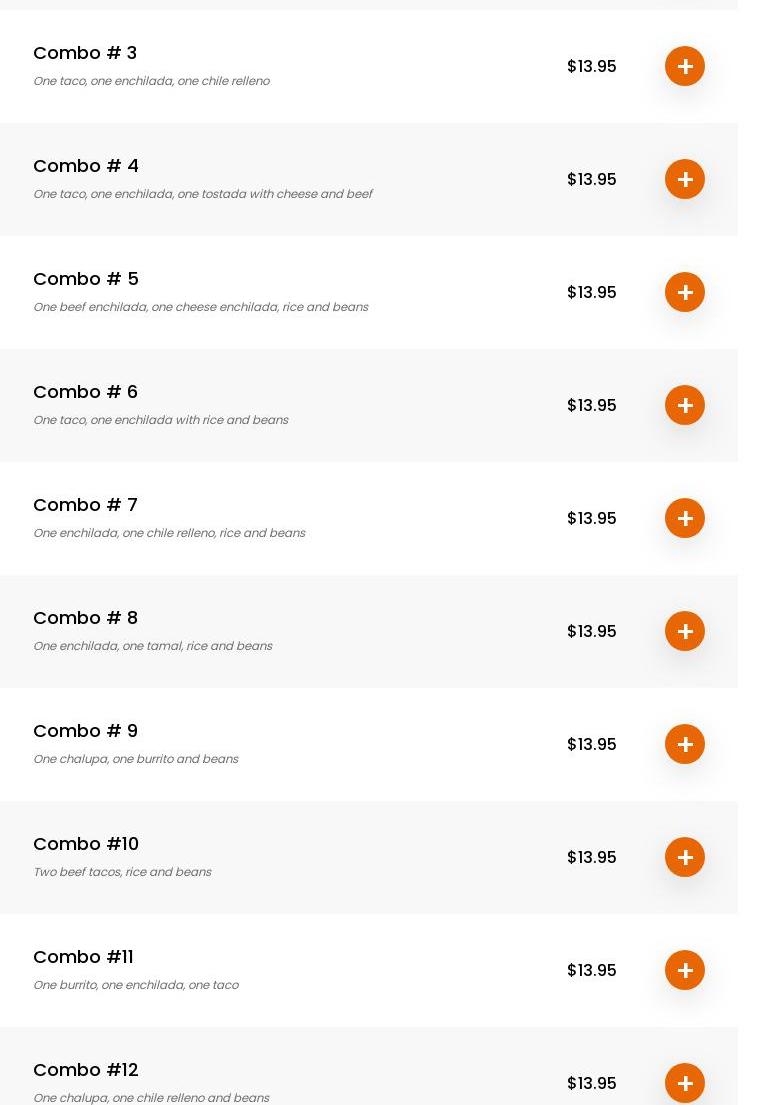Add Combo # 3 with the plus icon
The height and width of the screenshot is (1105, 770).
tap(685, 66)
